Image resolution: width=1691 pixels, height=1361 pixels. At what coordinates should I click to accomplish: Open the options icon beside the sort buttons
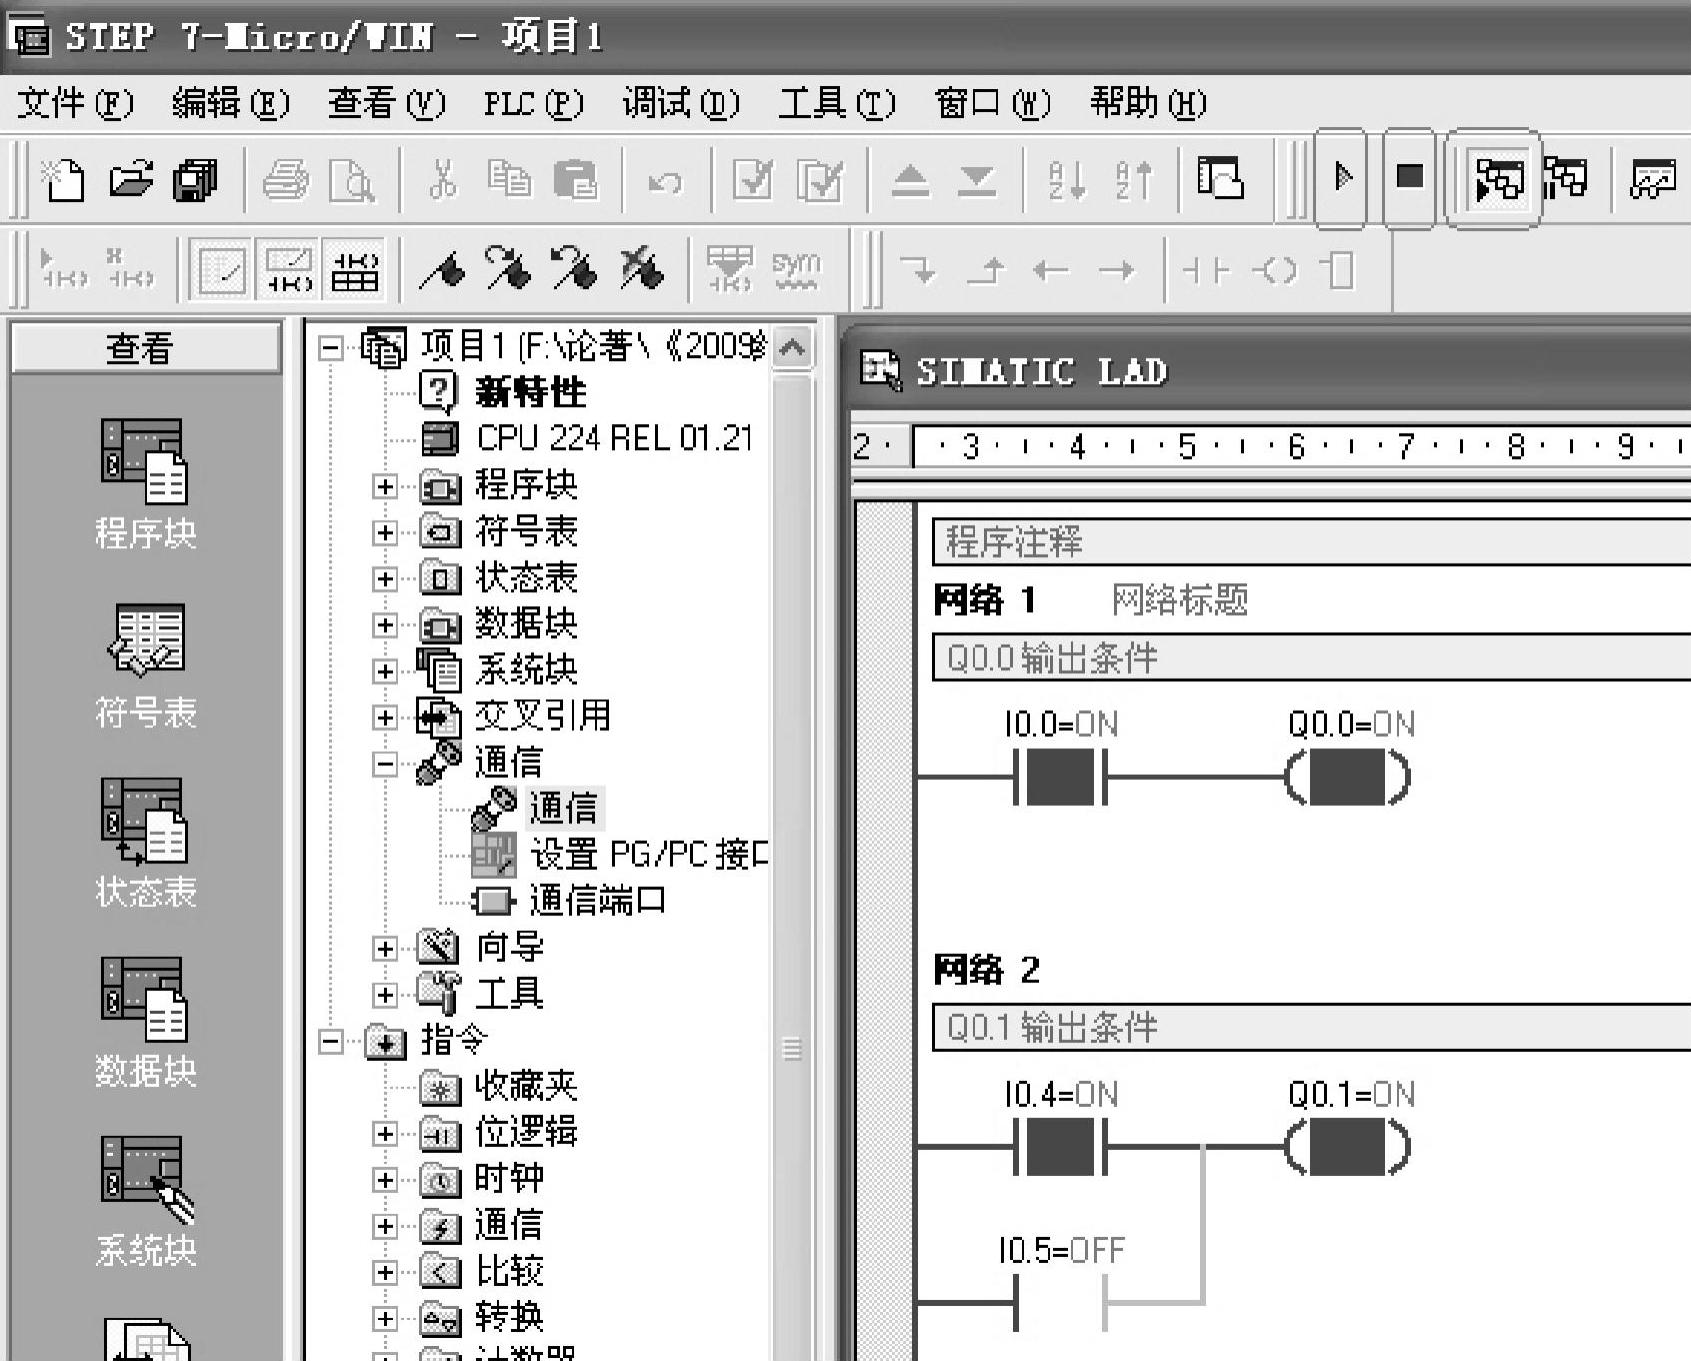(x=1221, y=179)
